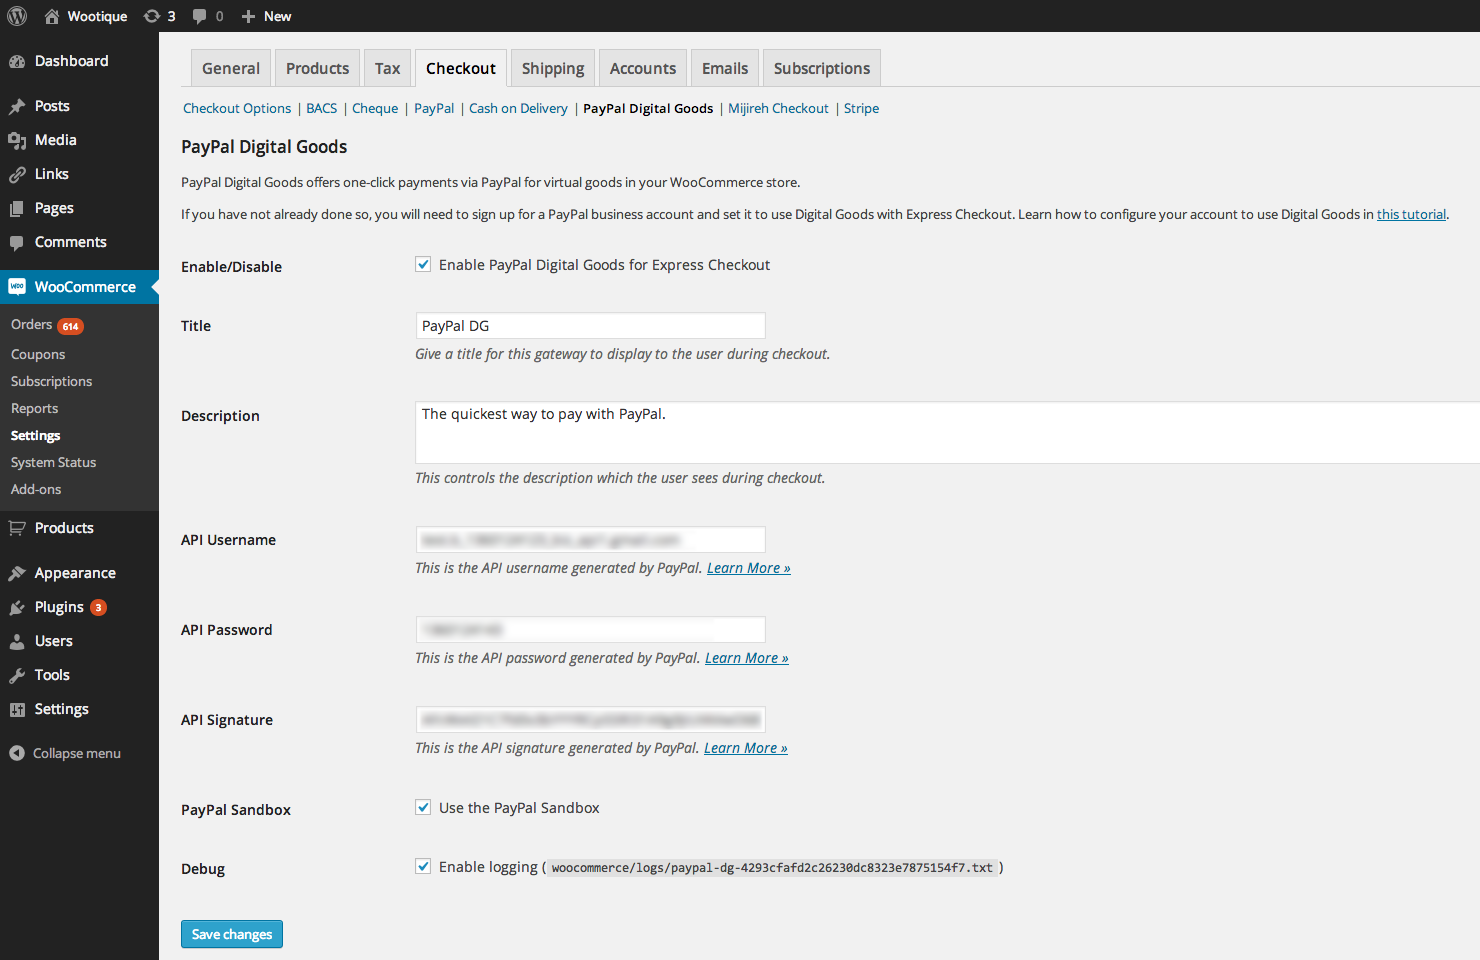1480x960 pixels.
Task: Focus the Title field containing PayPal DG
Action: tap(590, 326)
